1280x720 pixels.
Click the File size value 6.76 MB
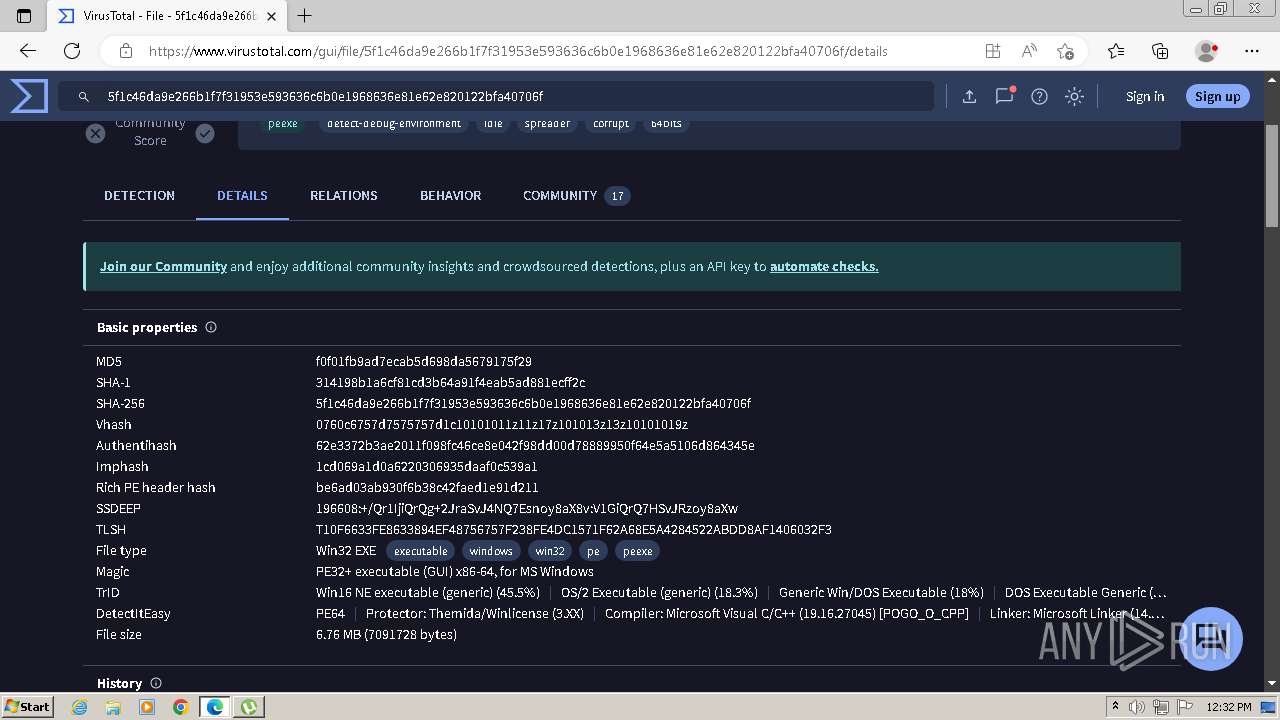[x=386, y=635]
